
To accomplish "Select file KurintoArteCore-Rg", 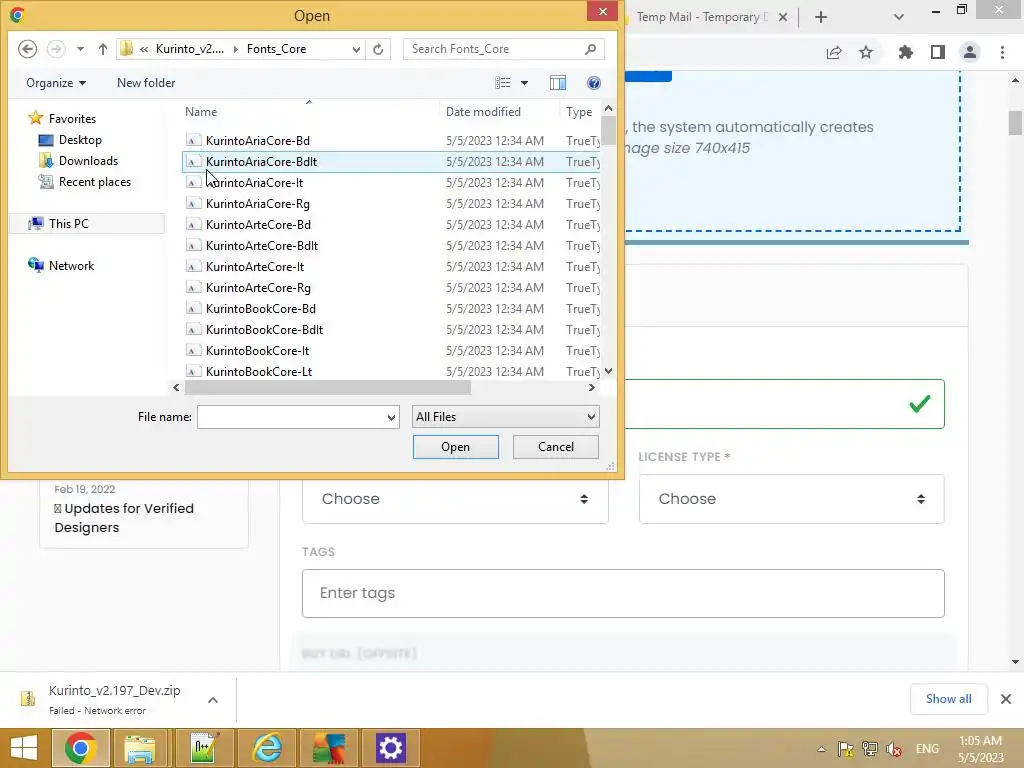I will click(x=391, y=287).
